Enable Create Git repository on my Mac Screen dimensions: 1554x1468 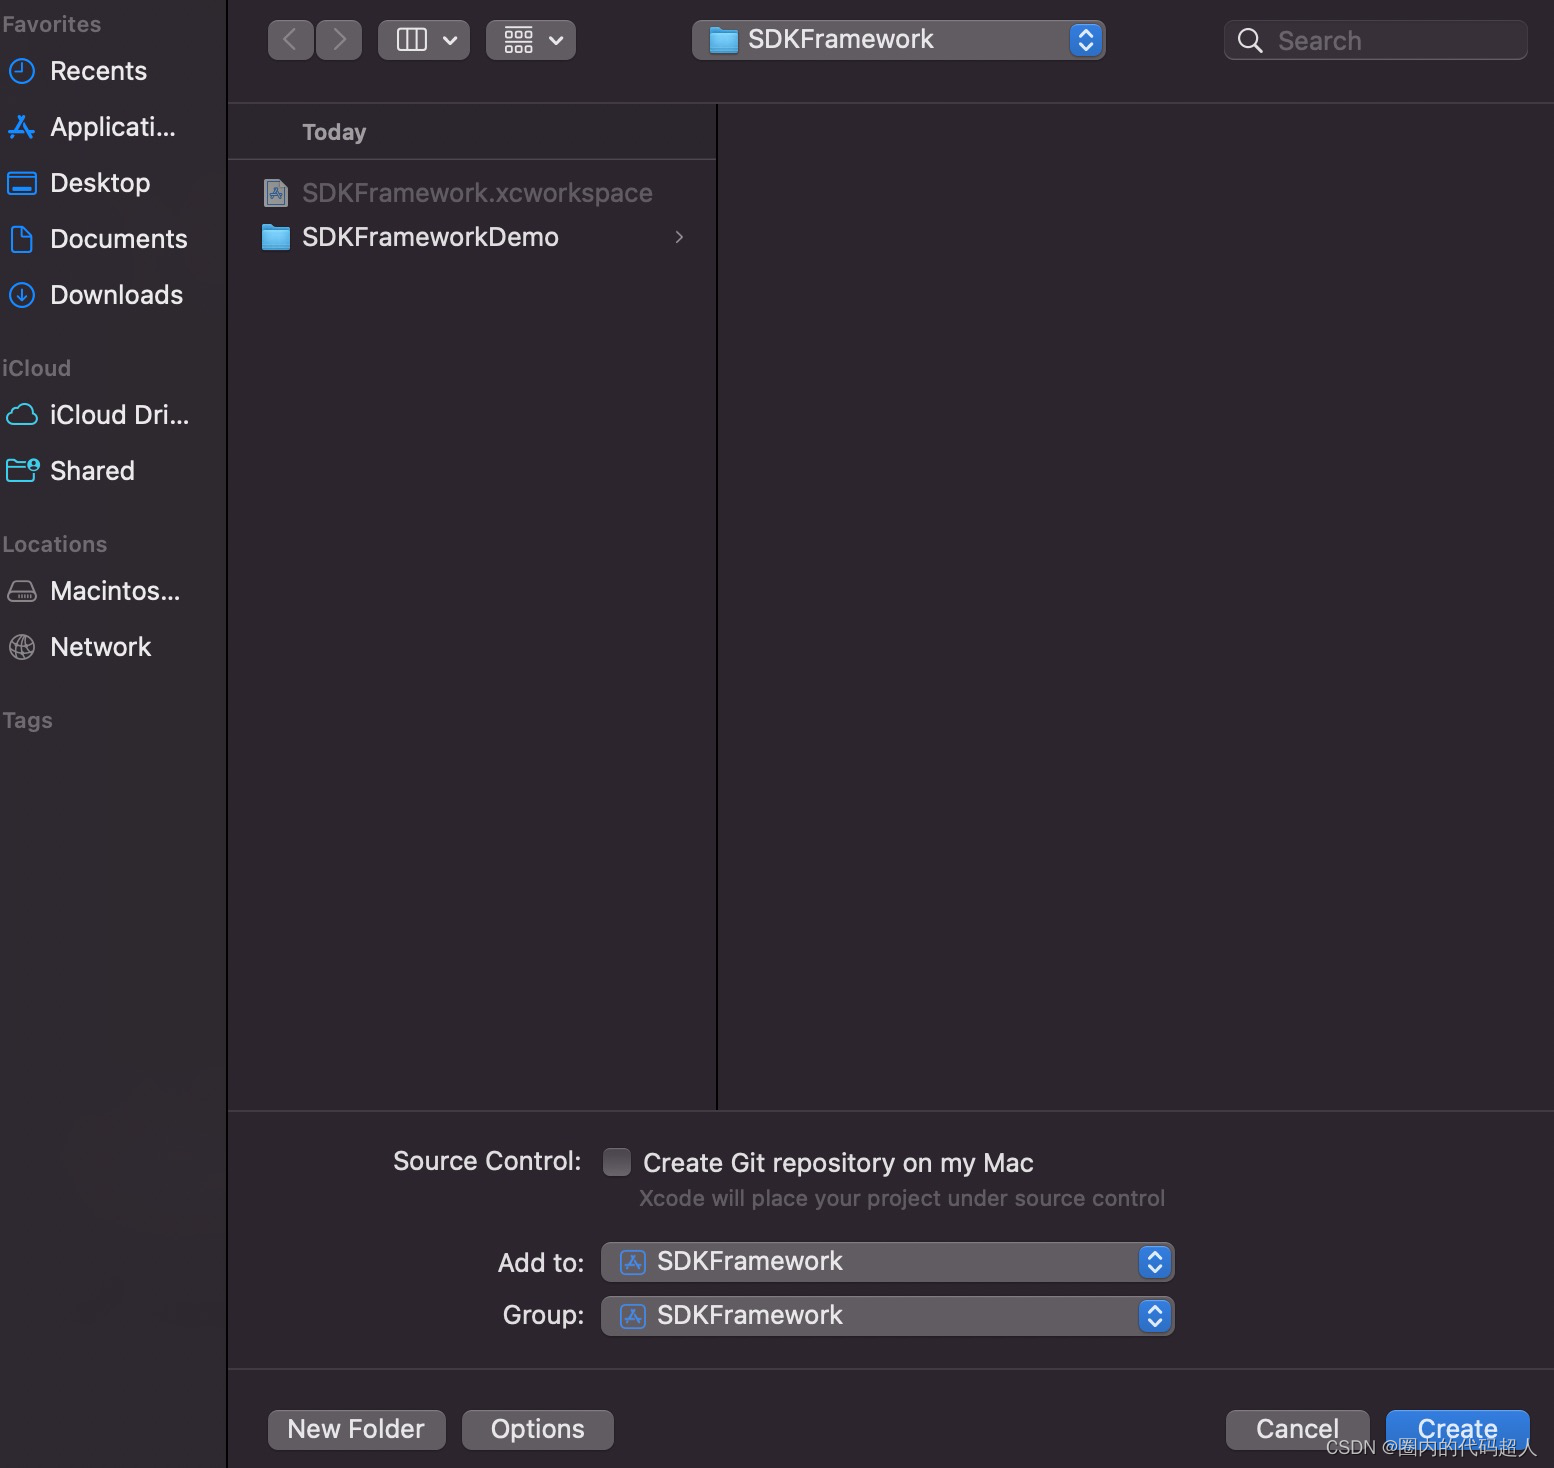[616, 1162]
